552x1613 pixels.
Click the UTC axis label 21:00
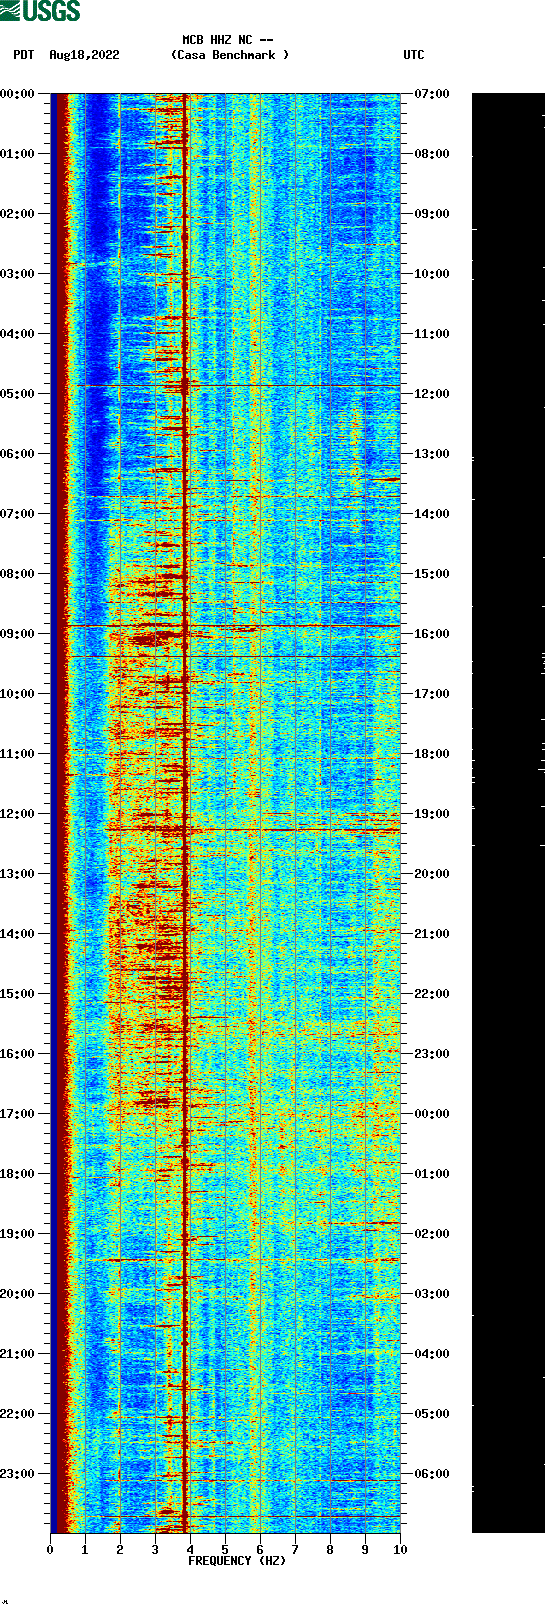click(x=432, y=934)
